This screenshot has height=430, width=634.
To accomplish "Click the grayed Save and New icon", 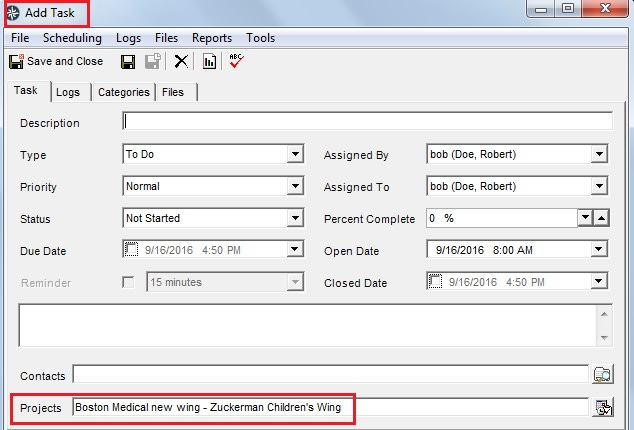I will point(153,62).
